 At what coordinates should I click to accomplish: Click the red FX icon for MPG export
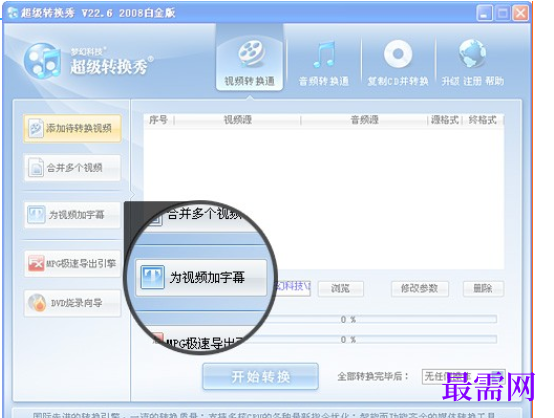tap(36, 263)
